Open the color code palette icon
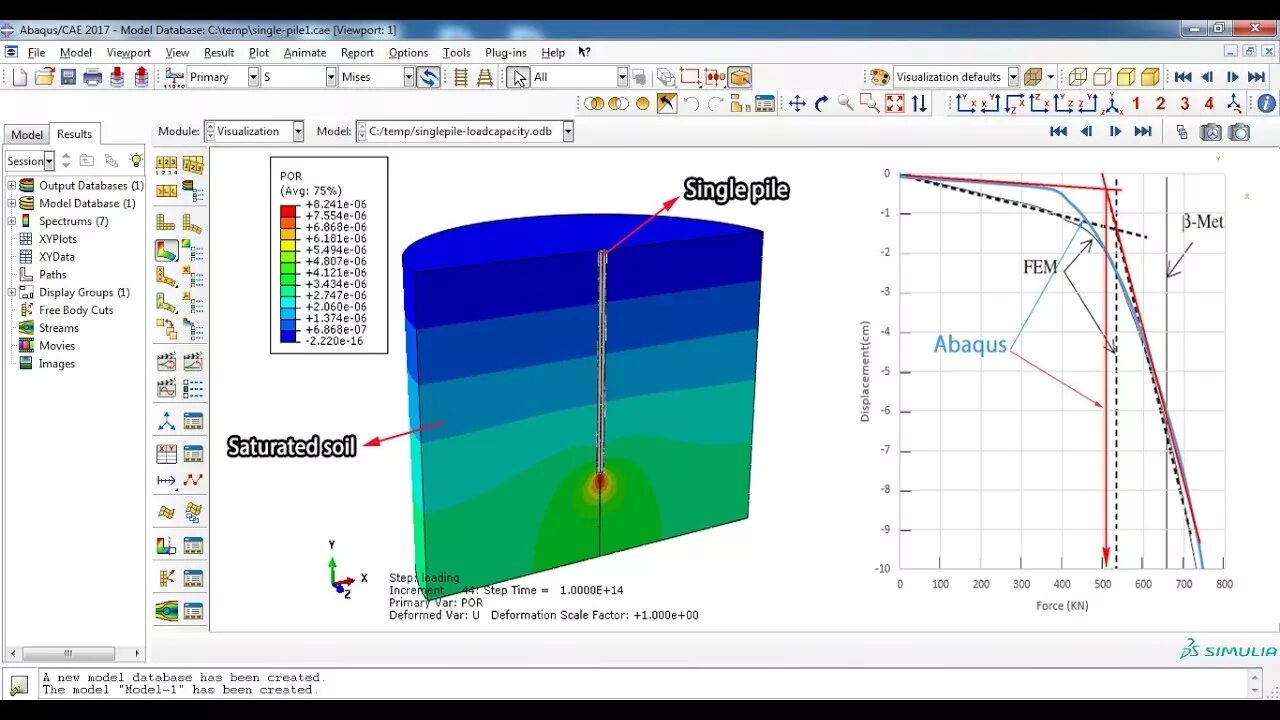1280x720 pixels. (879, 77)
